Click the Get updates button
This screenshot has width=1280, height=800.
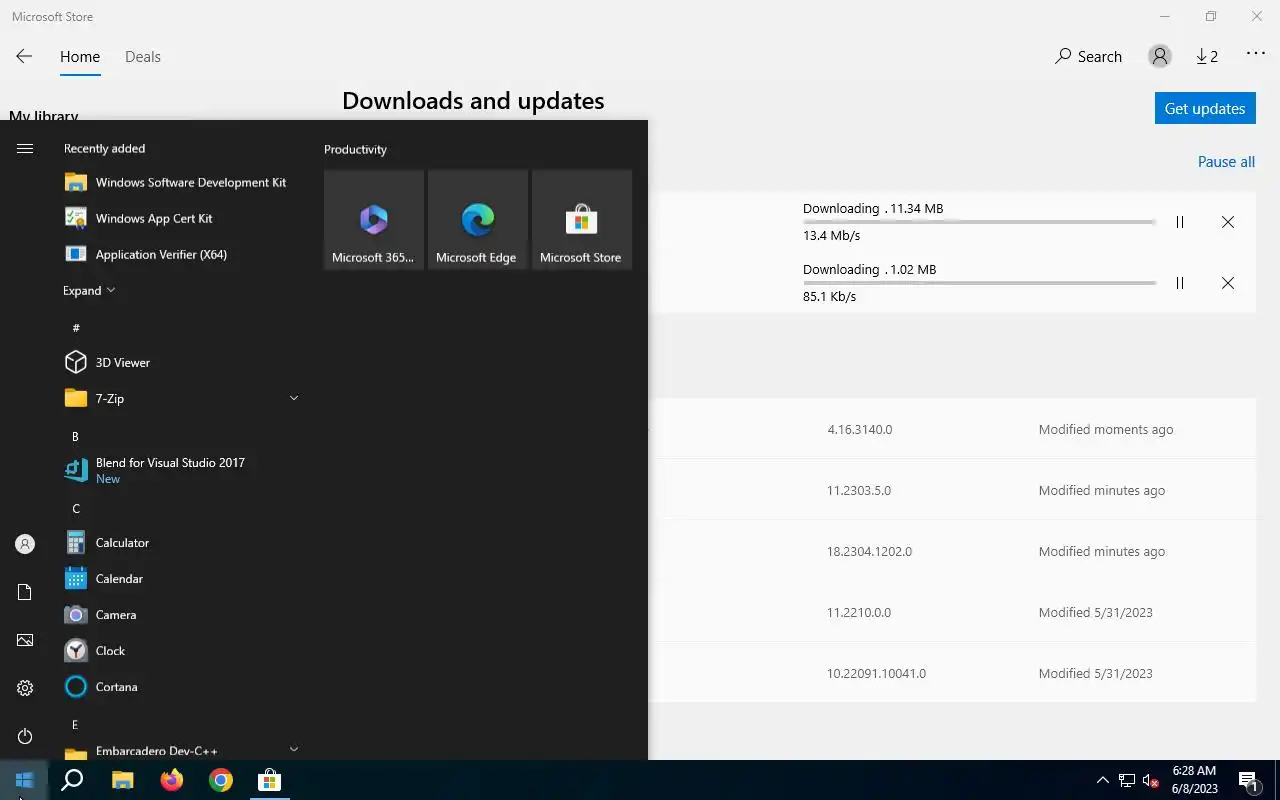1205,108
